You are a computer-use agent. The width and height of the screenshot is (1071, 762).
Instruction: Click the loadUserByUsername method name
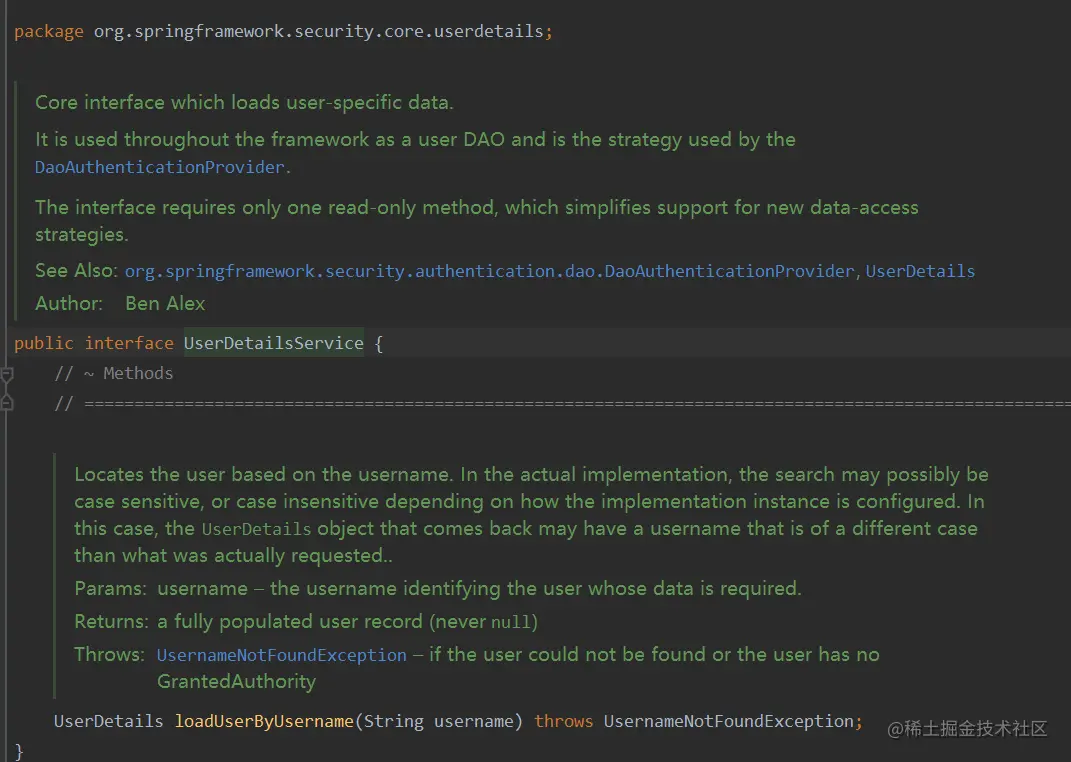click(x=264, y=721)
